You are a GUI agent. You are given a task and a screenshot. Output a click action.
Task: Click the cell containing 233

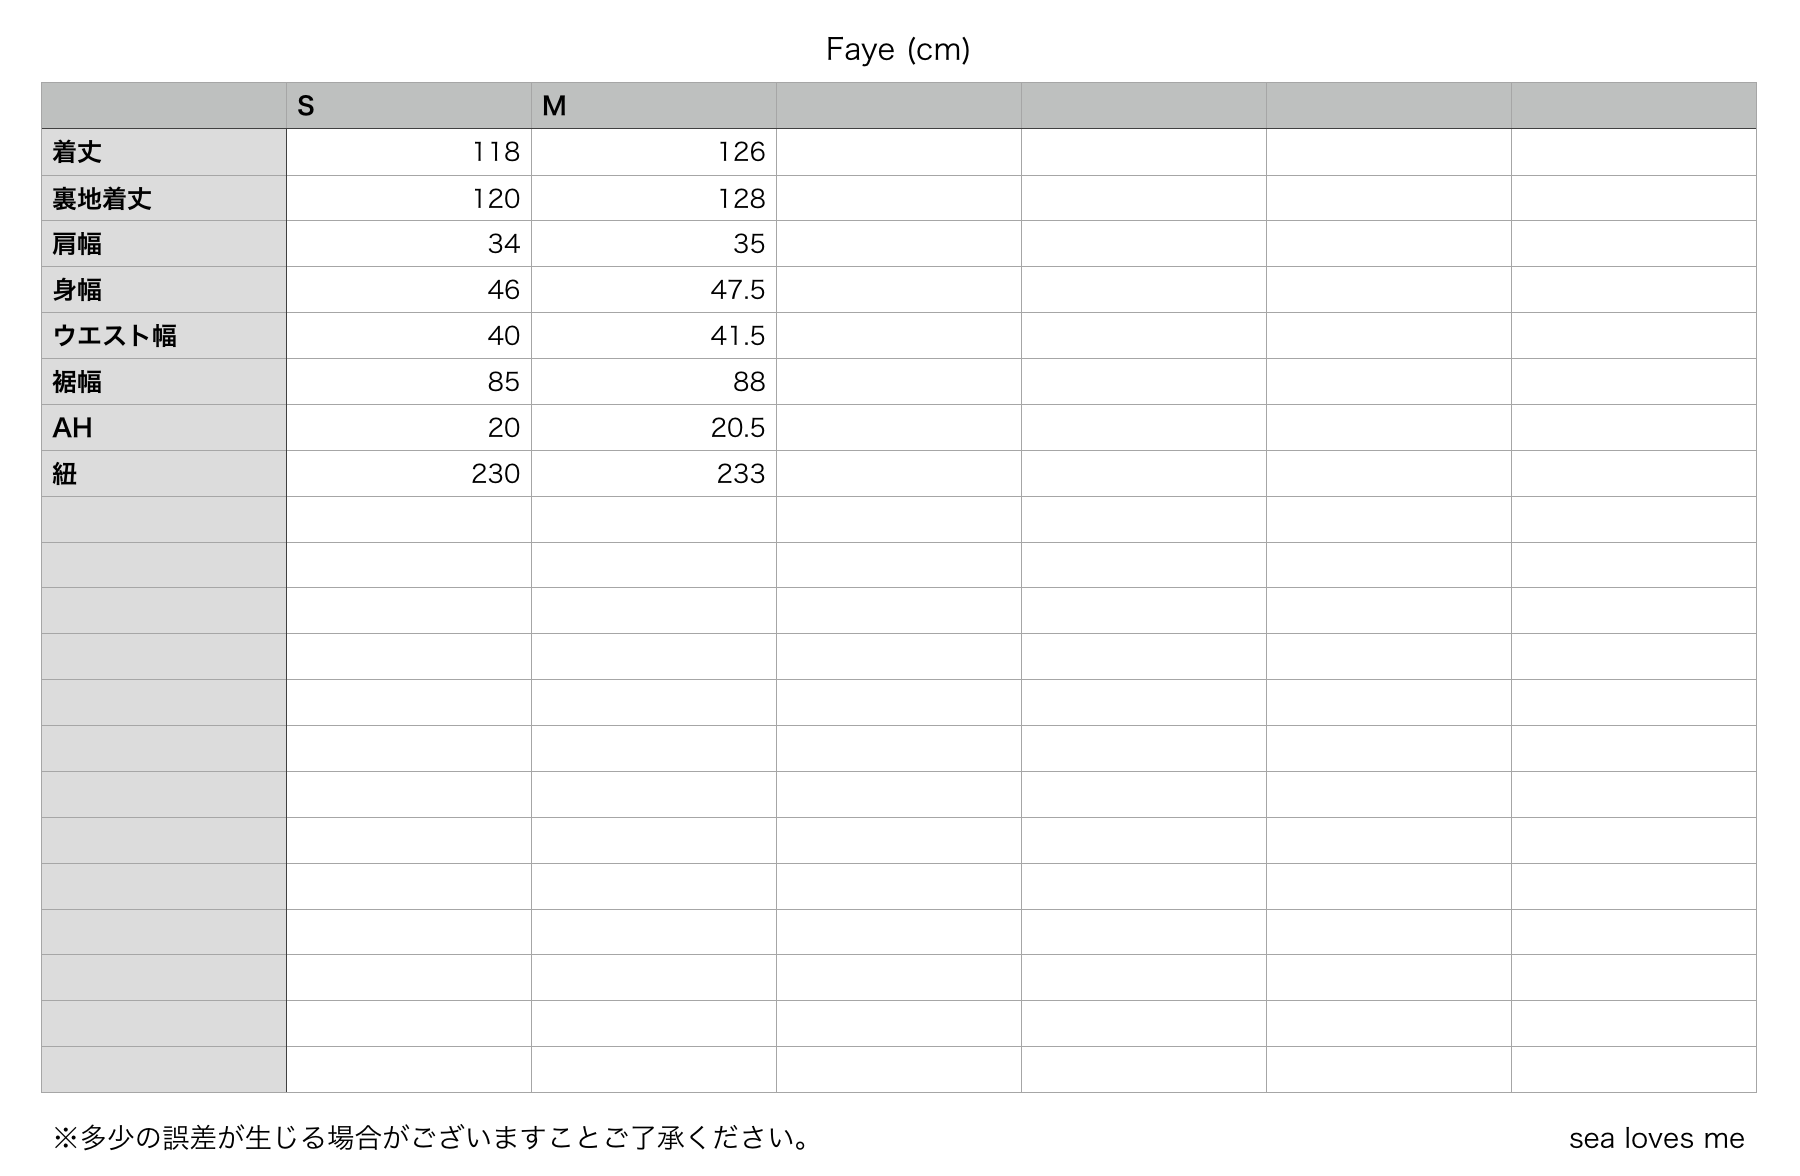654,474
